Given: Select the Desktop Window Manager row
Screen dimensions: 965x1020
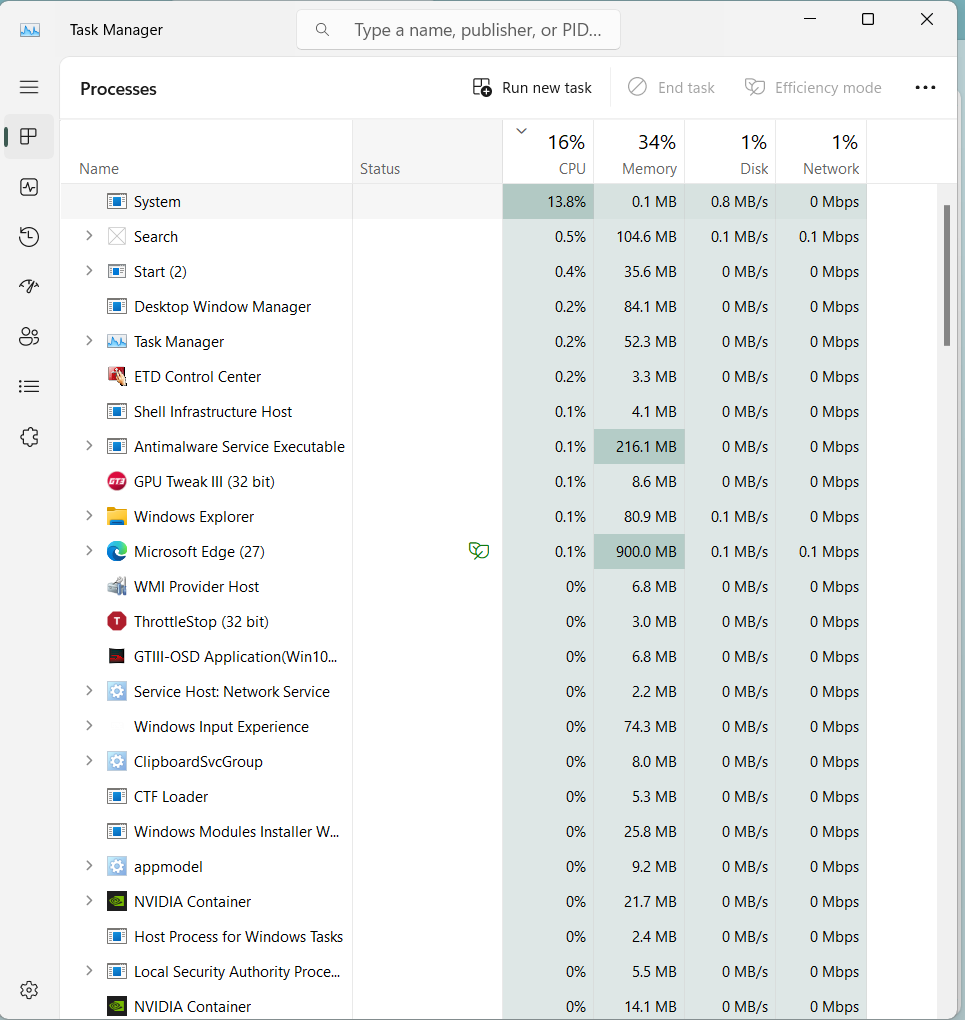Looking at the screenshot, I should click(x=463, y=306).
